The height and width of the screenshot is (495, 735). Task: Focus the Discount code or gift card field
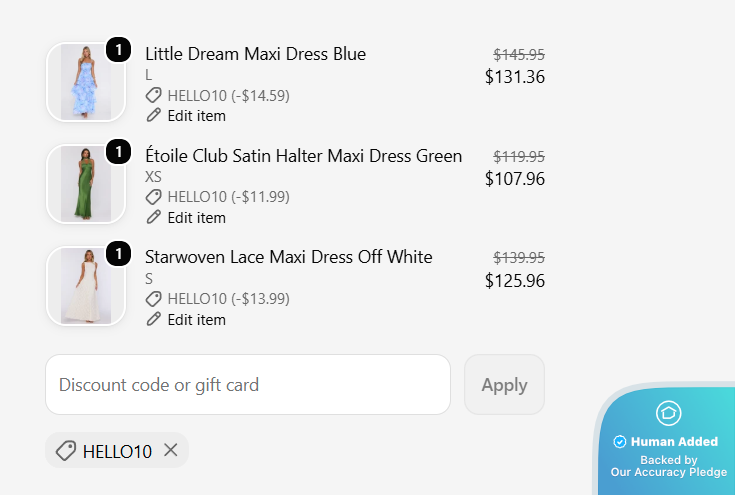[x=248, y=385]
